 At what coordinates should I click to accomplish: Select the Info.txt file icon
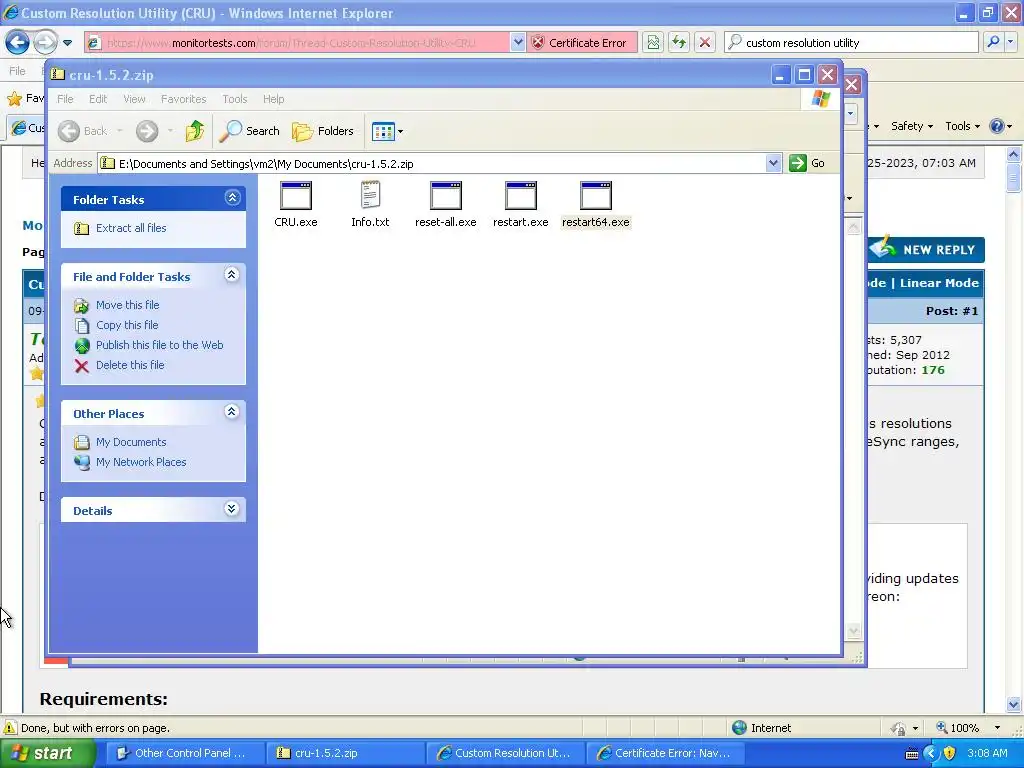pos(370,196)
